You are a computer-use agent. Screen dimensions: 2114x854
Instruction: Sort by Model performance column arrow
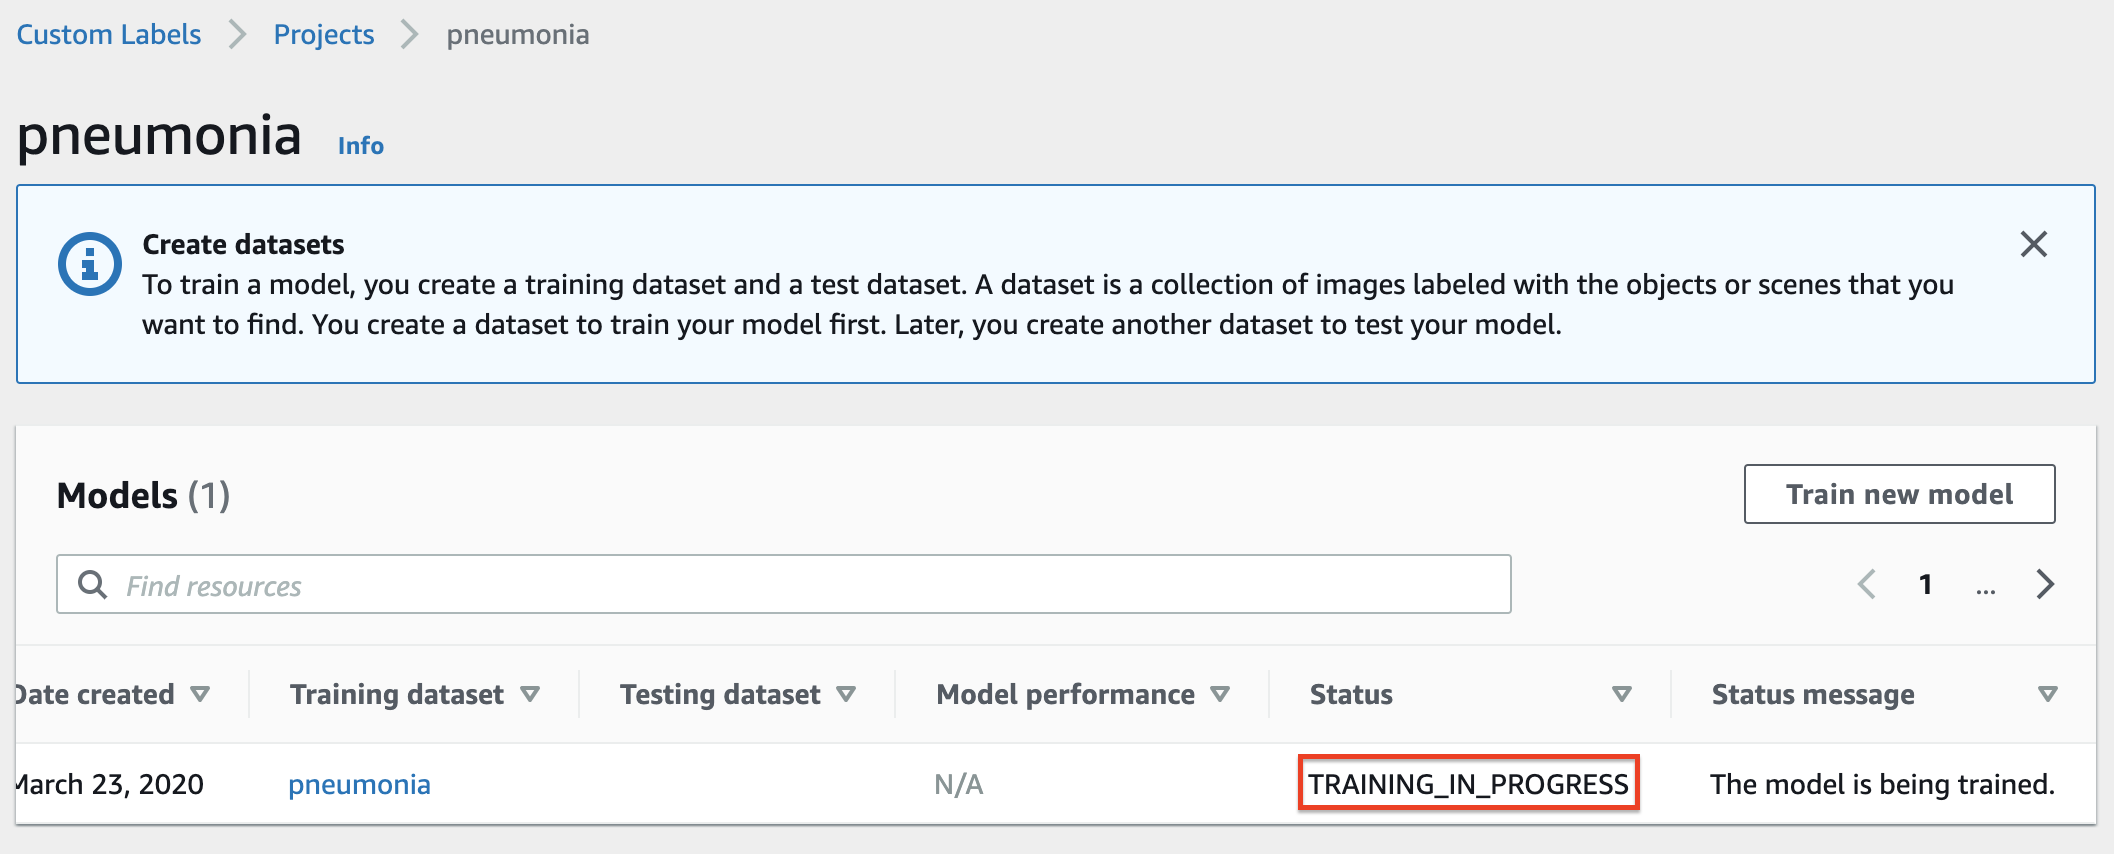click(1220, 694)
